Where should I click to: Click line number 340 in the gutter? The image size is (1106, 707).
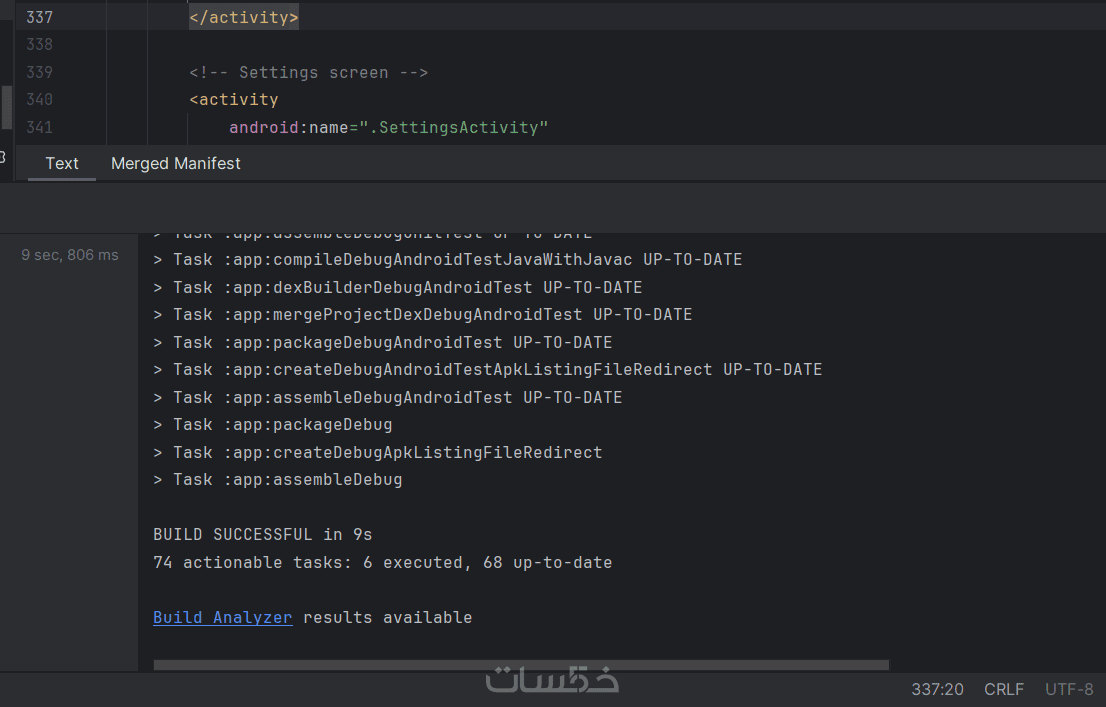point(40,100)
